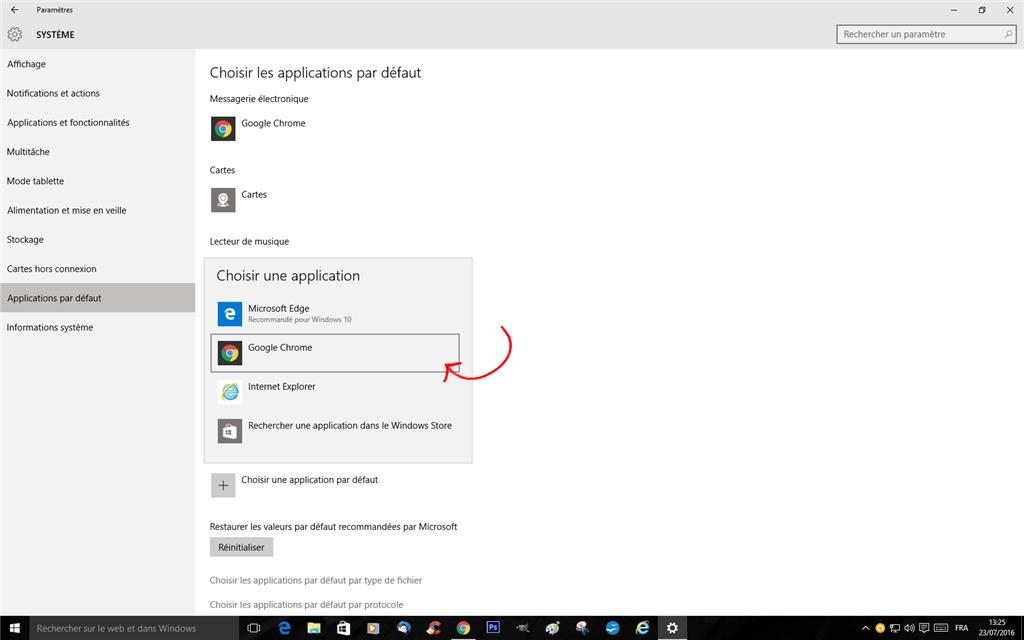Click Choisir une application par défaut text
The height and width of the screenshot is (640, 1024).
pyautogui.click(x=310, y=479)
